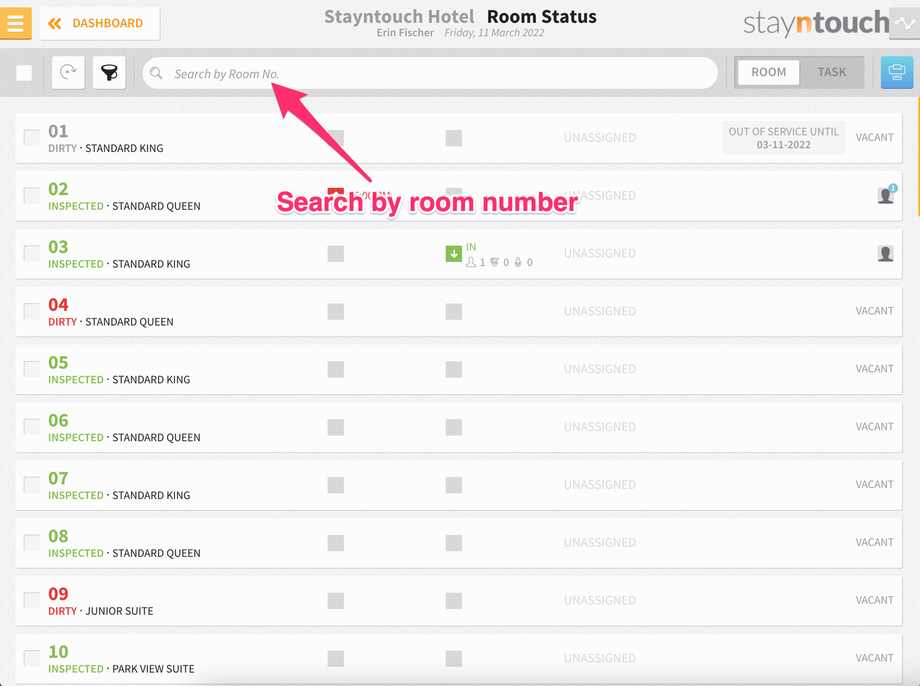
Task: Select the checkbox for room 03
Action: (32, 254)
